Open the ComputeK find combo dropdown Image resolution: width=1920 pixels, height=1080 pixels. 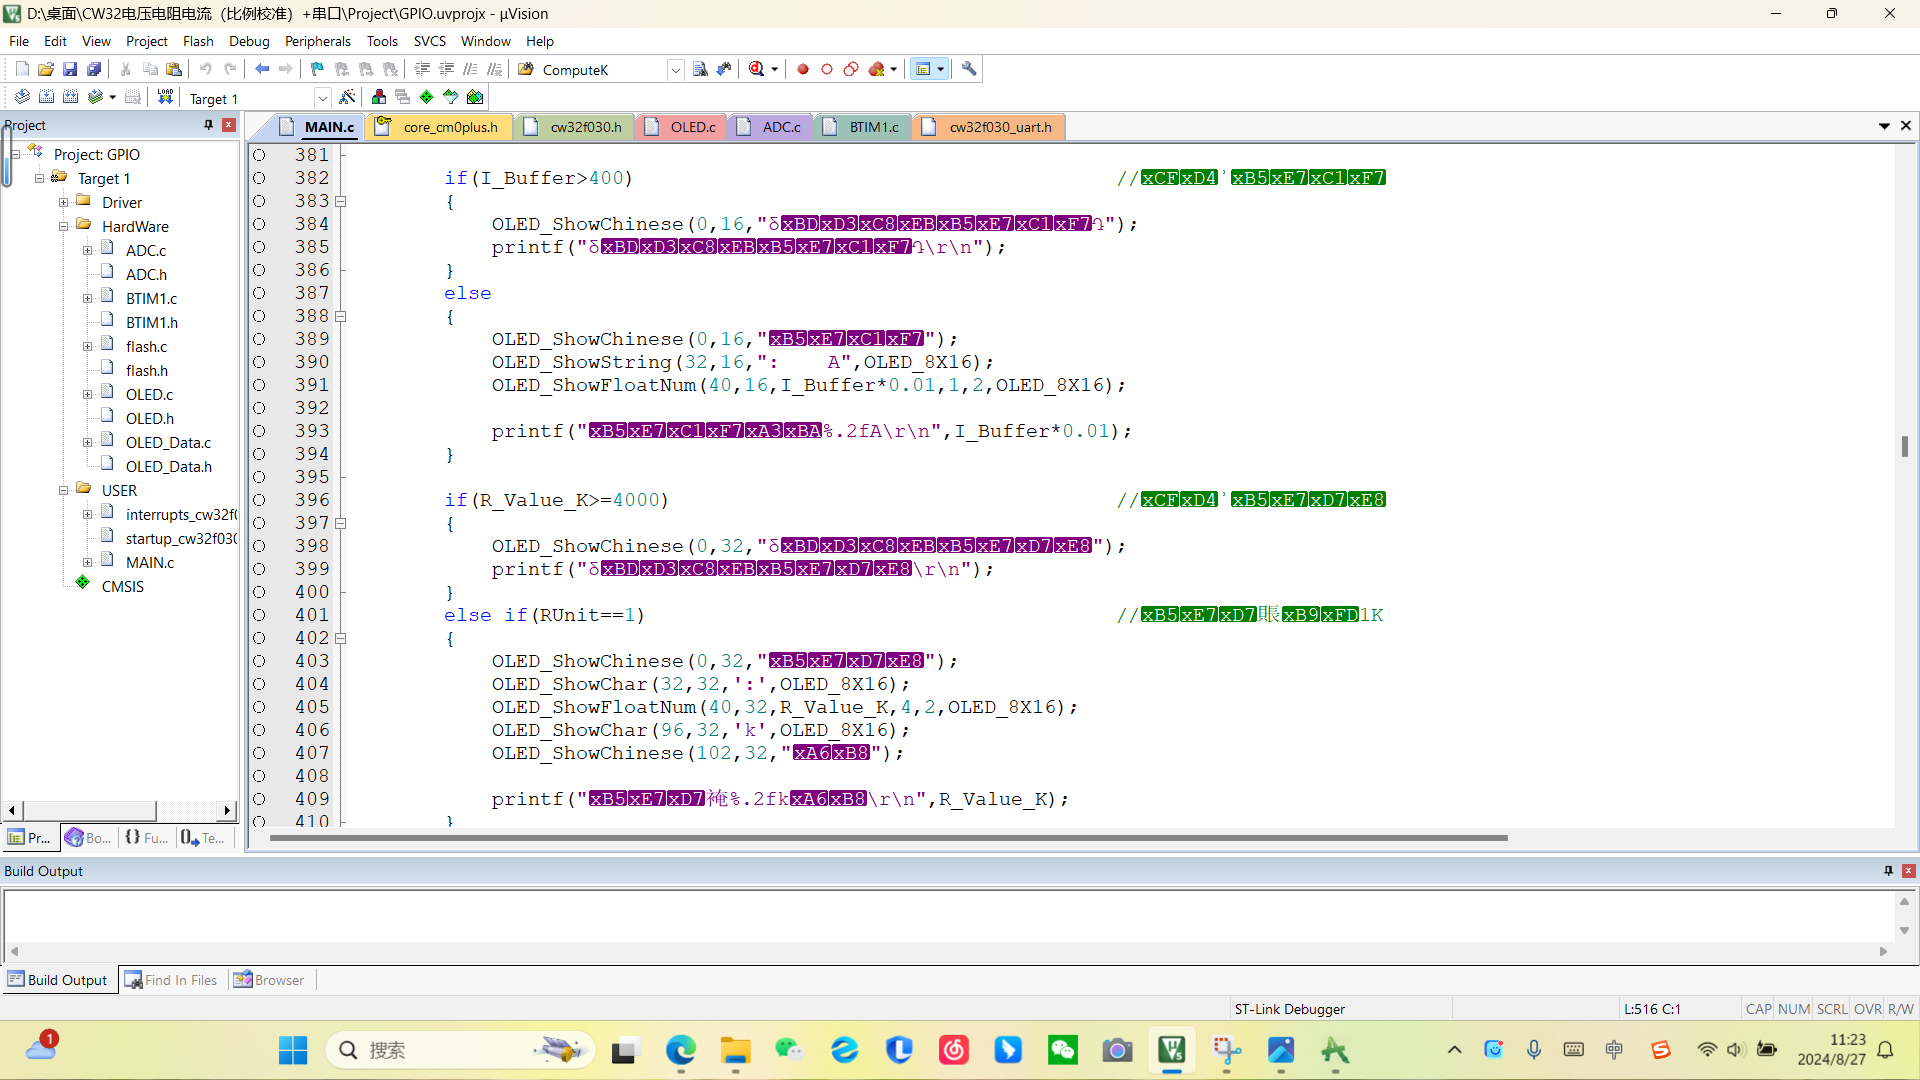pos(676,70)
